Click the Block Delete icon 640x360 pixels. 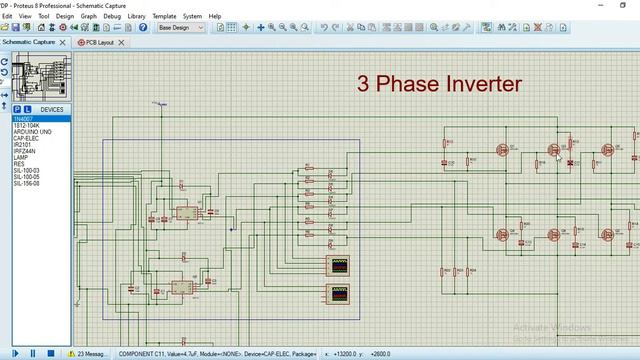click(x=419, y=27)
